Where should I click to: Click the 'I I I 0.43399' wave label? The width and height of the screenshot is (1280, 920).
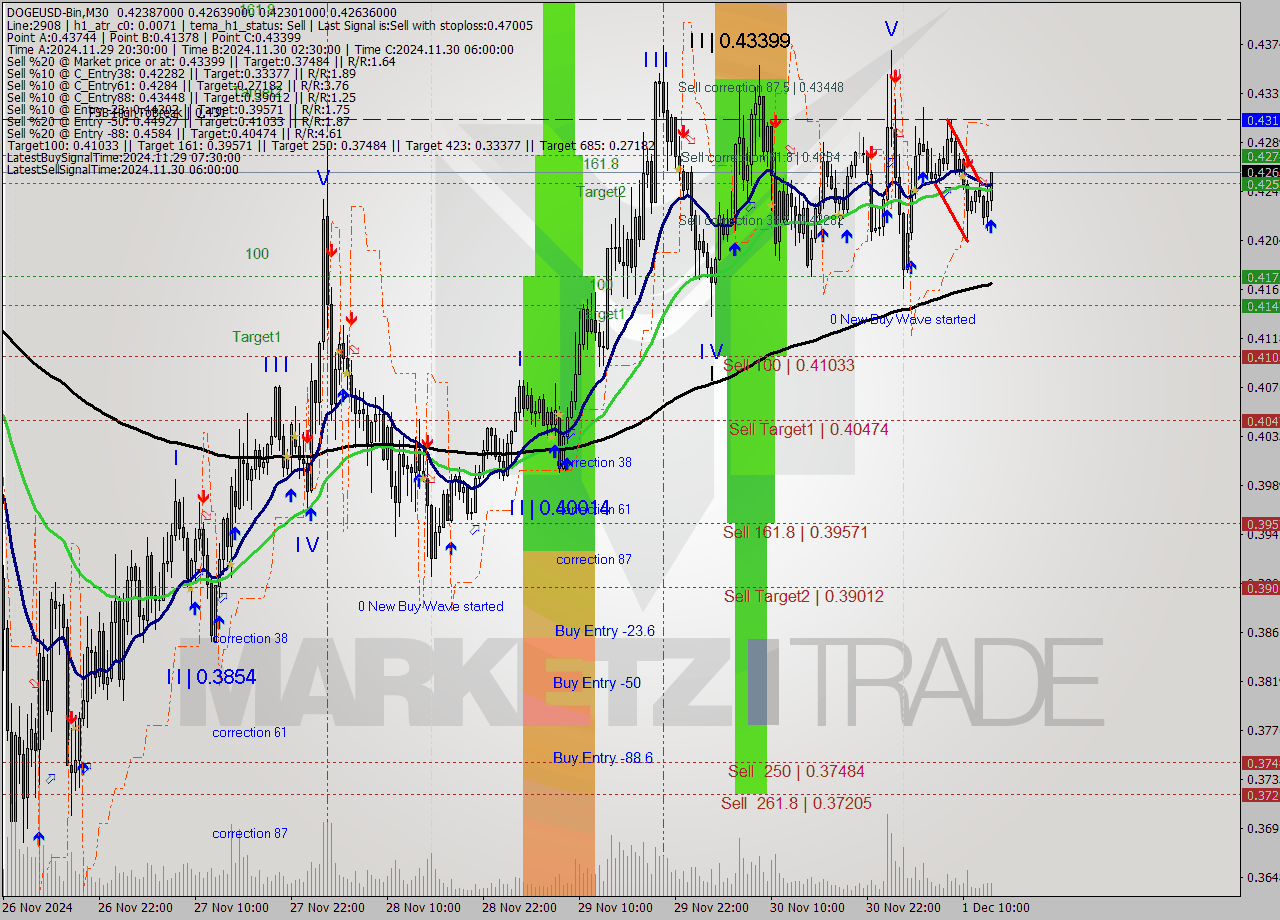[x=740, y=41]
